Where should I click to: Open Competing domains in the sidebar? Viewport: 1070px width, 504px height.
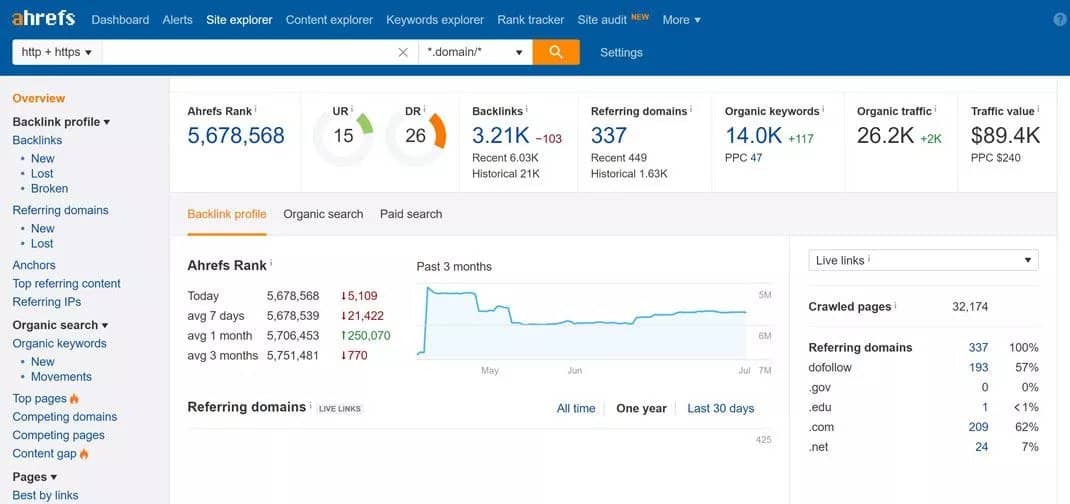[x=65, y=417]
